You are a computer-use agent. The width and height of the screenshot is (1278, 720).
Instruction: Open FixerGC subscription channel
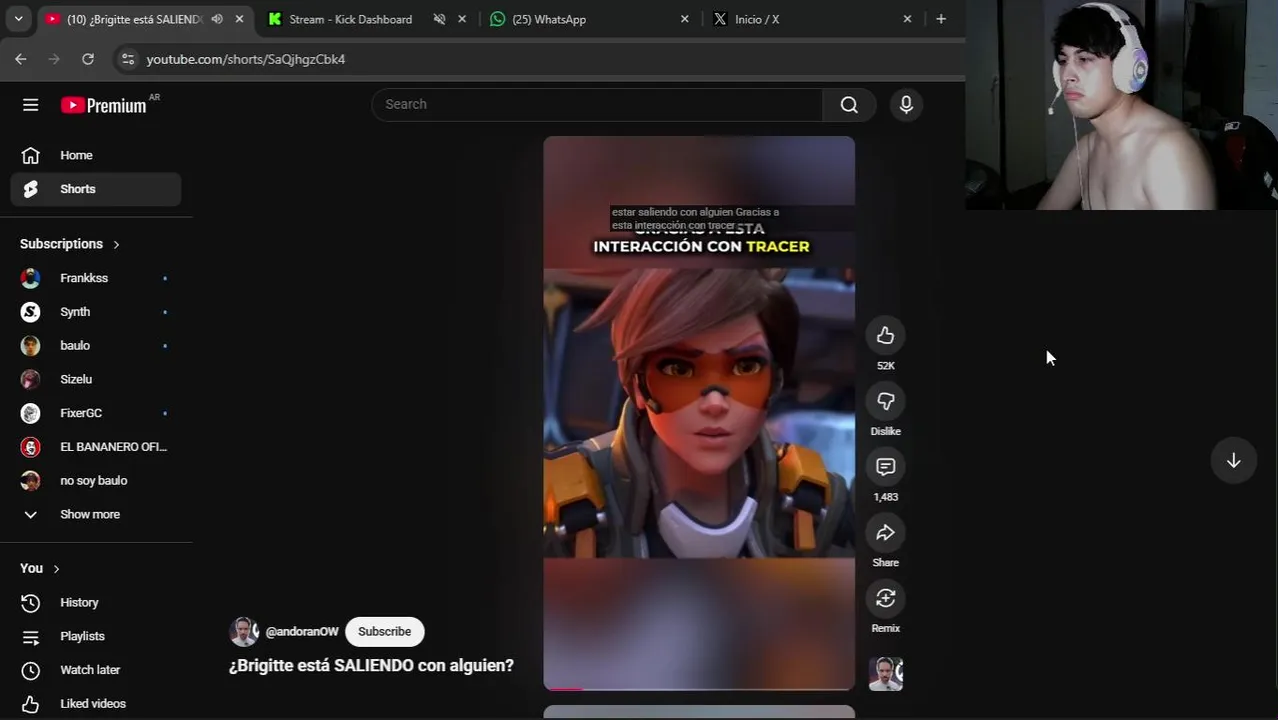[x=96, y=413]
